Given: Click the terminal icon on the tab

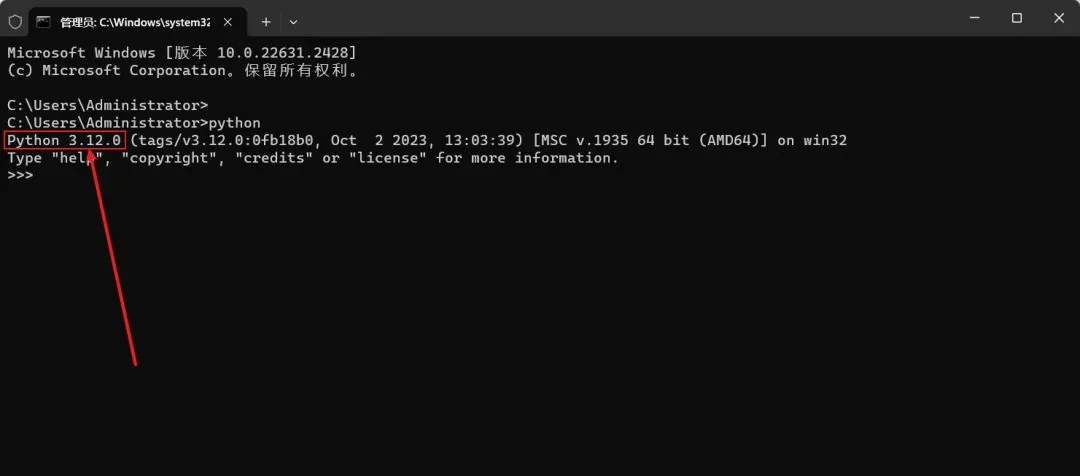Looking at the screenshot, I should tap(43, 21).
